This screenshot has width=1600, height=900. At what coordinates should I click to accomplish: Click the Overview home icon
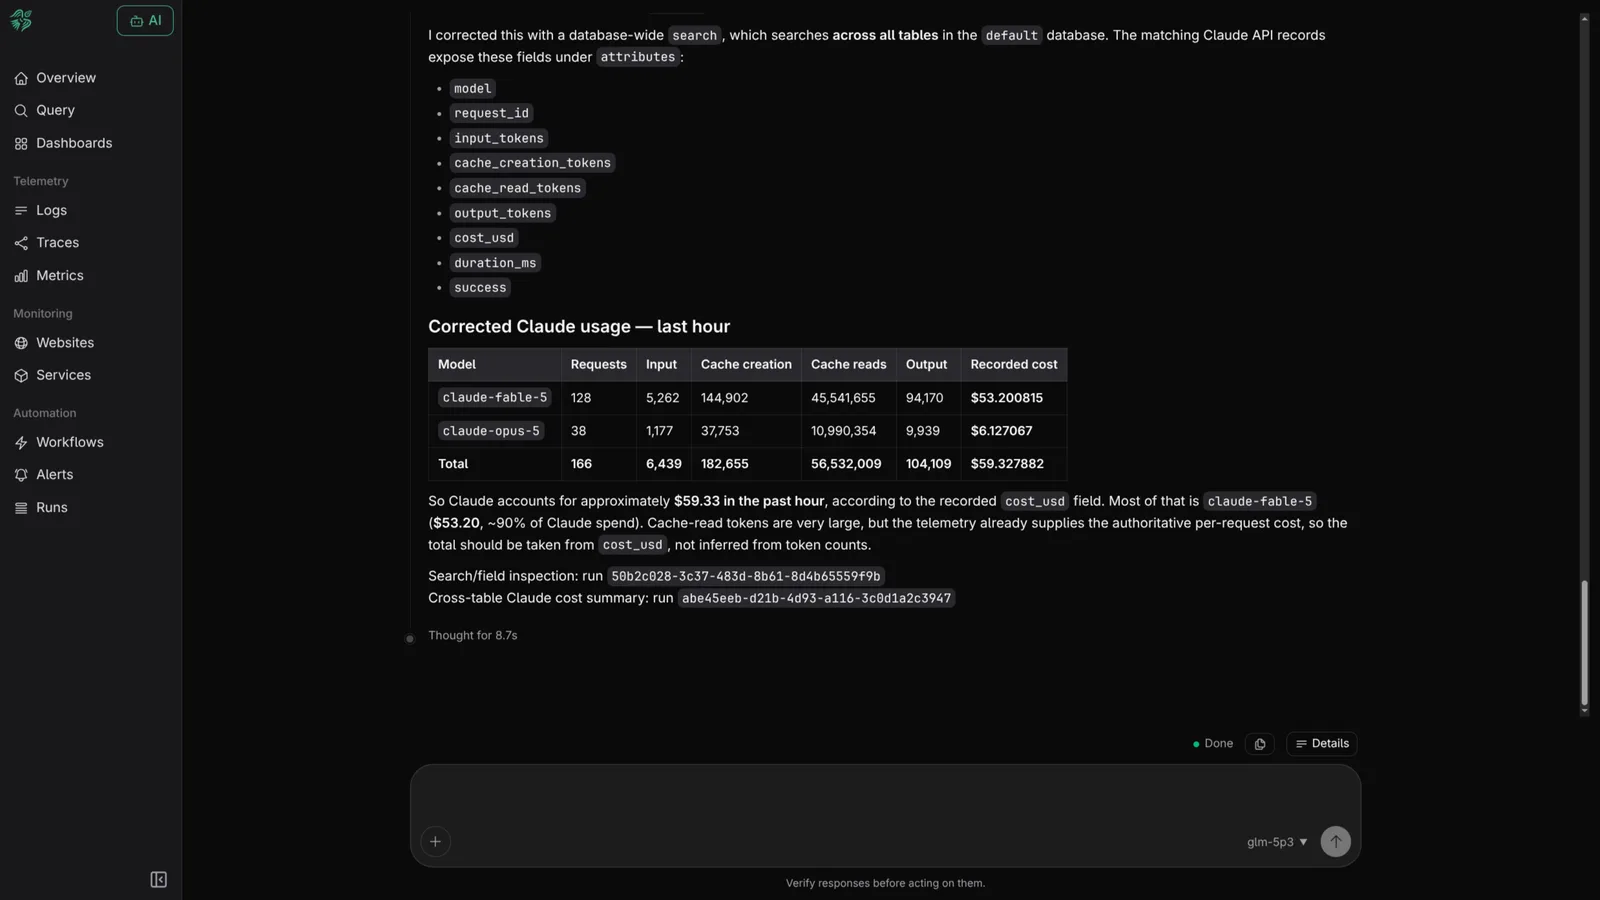point(21,78)
